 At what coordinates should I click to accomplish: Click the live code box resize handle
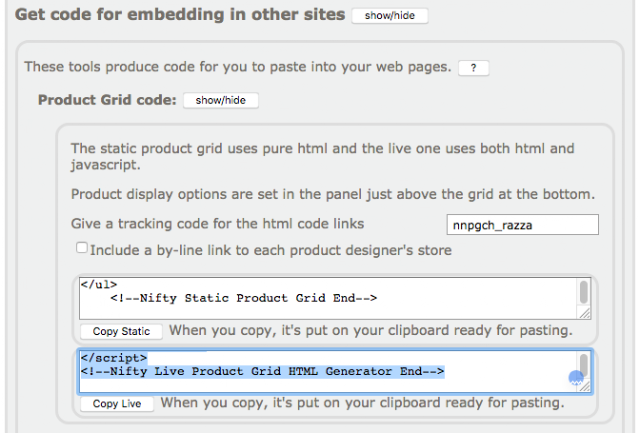[584, 386]
